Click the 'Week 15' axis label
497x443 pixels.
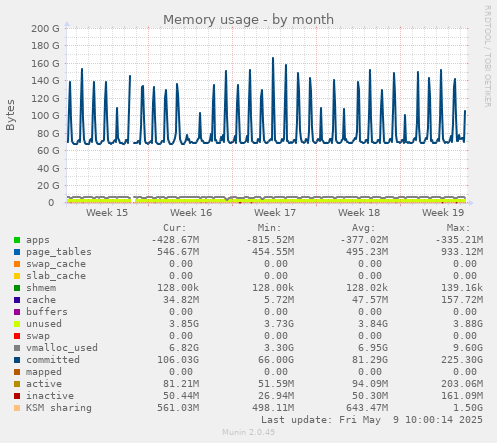(x=107, y=213)
